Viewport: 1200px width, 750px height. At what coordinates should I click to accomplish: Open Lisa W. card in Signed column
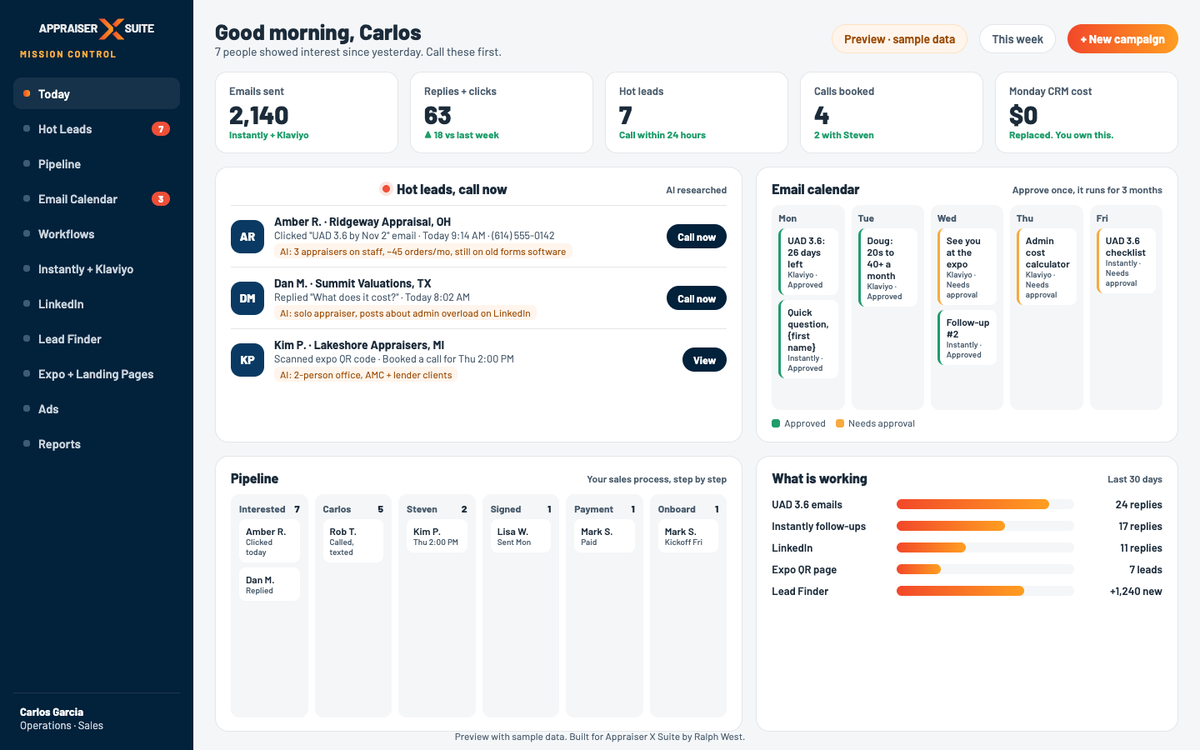(521, 536)
